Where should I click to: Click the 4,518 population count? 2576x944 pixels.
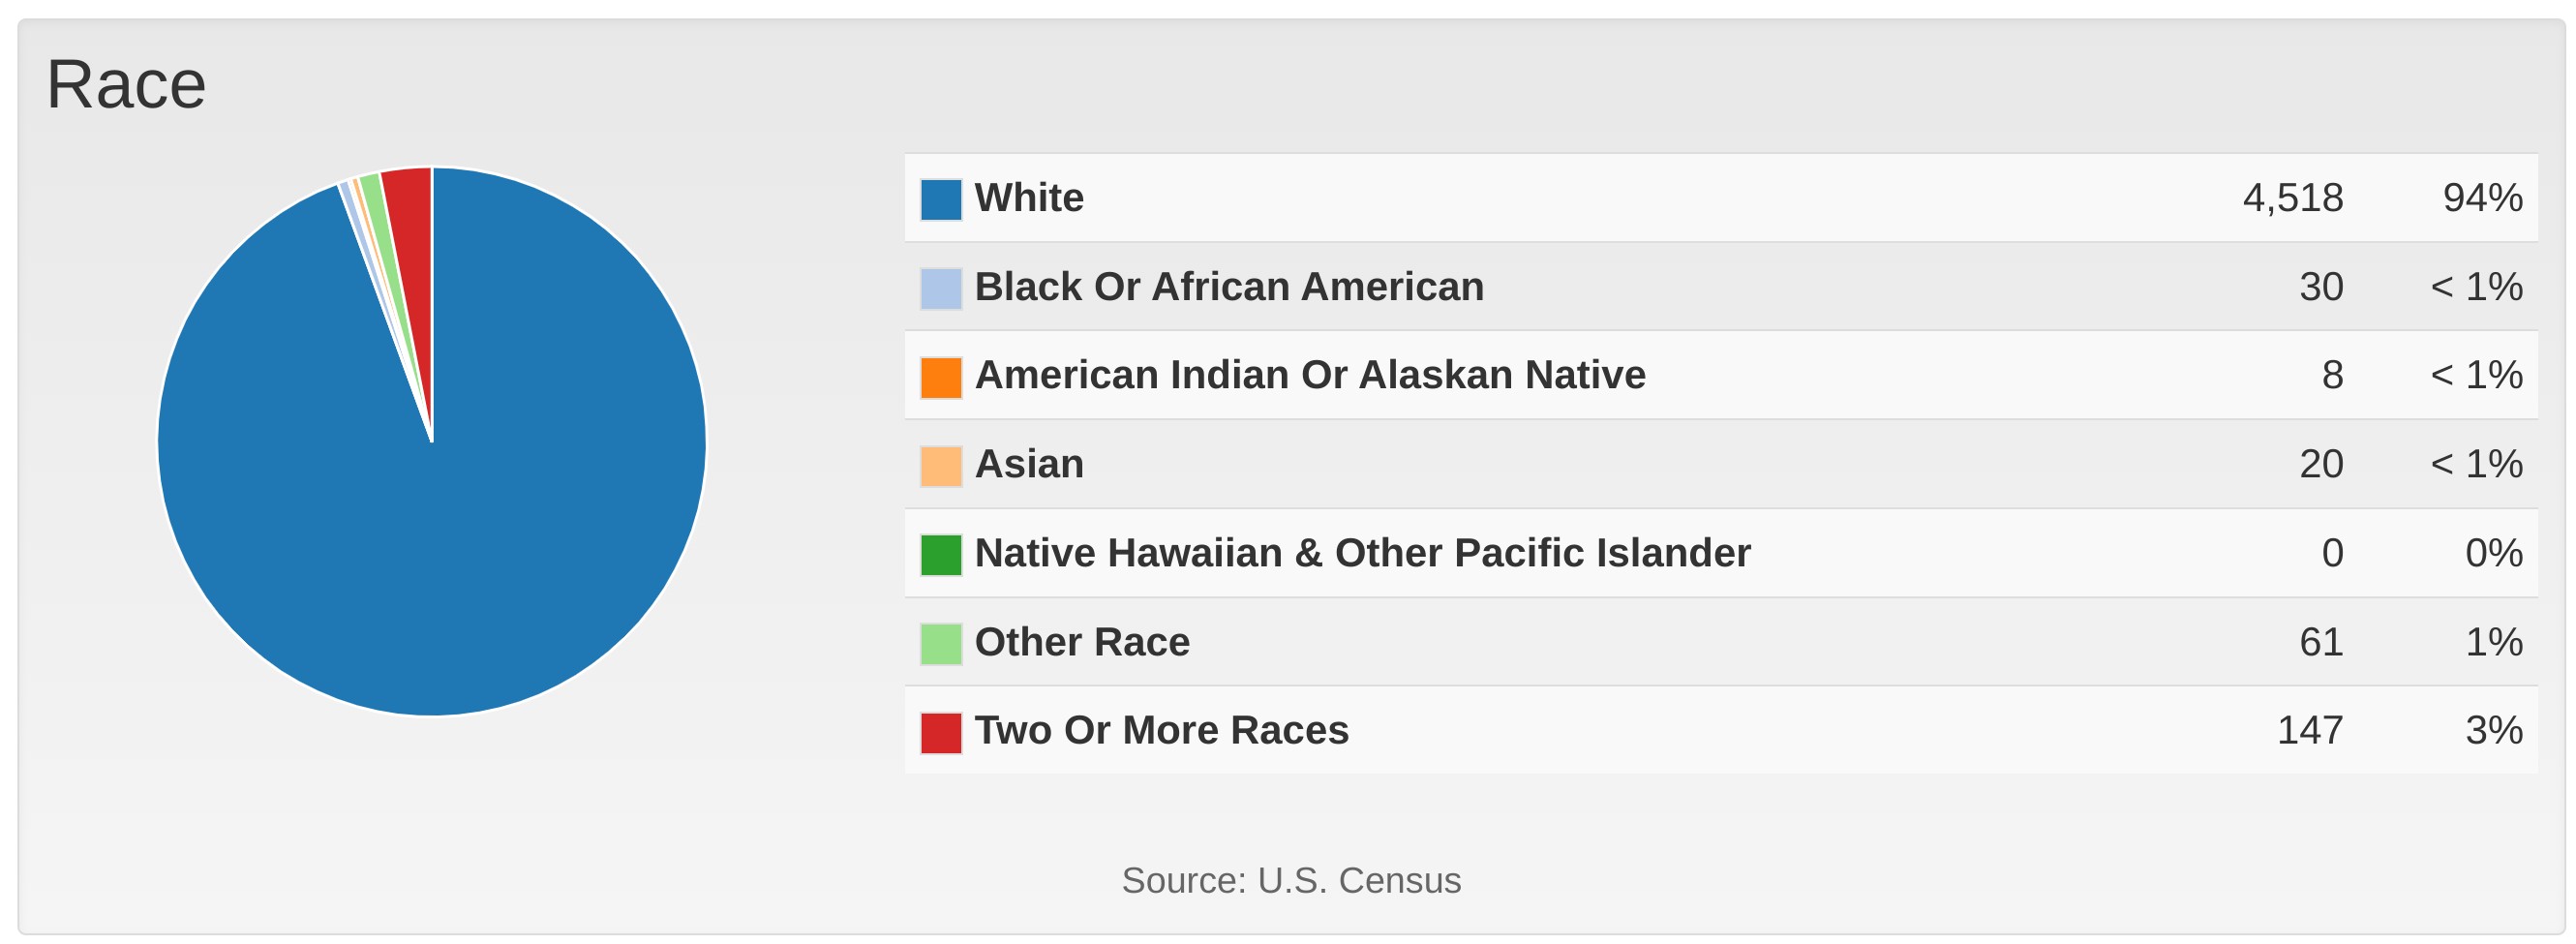[x=2292, y=198]
